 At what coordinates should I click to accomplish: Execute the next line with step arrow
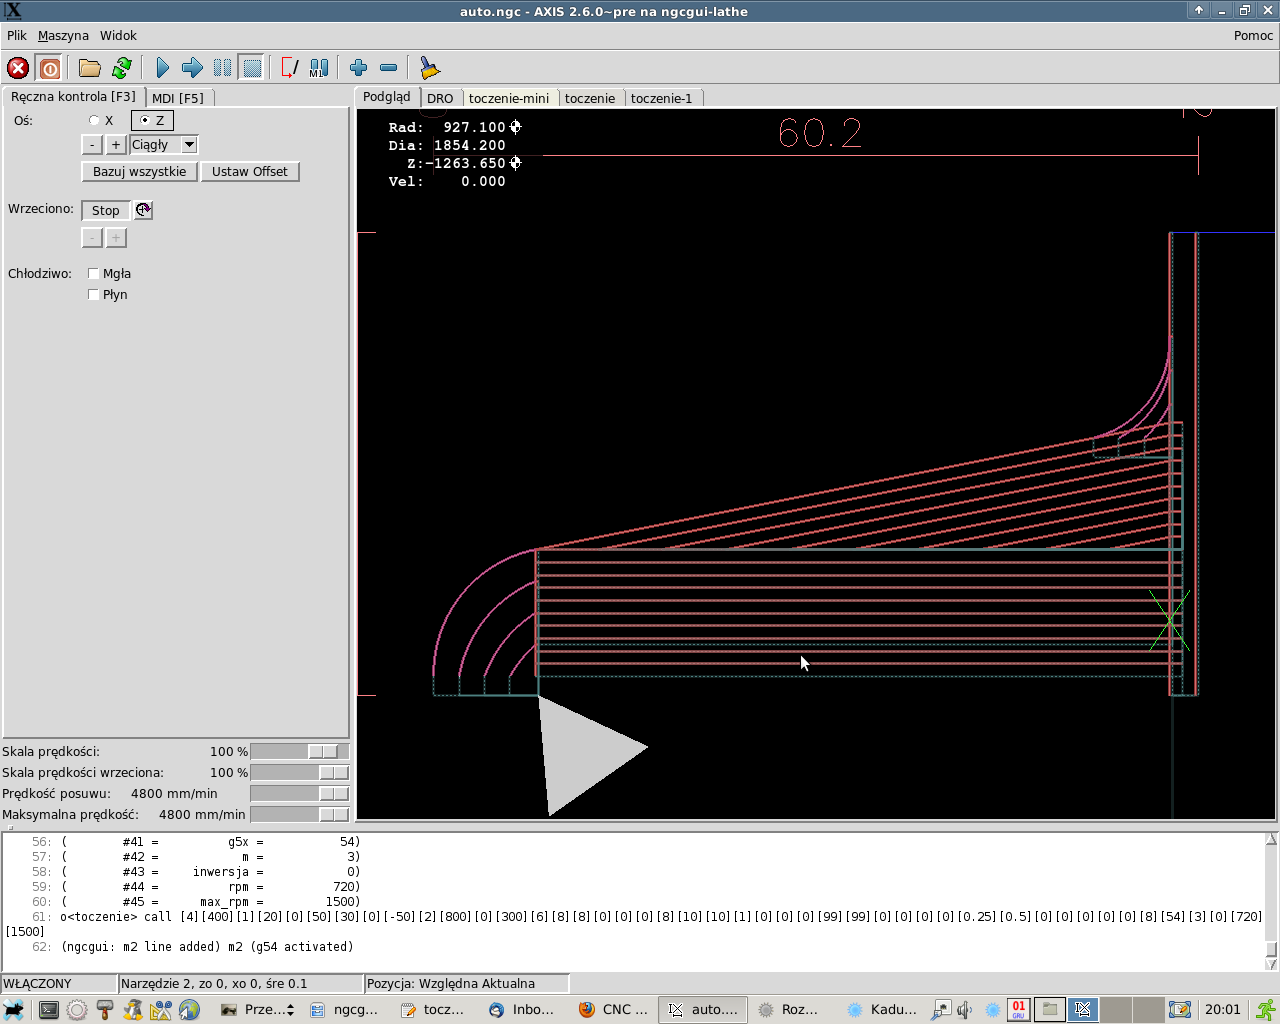tap(192, 68)
